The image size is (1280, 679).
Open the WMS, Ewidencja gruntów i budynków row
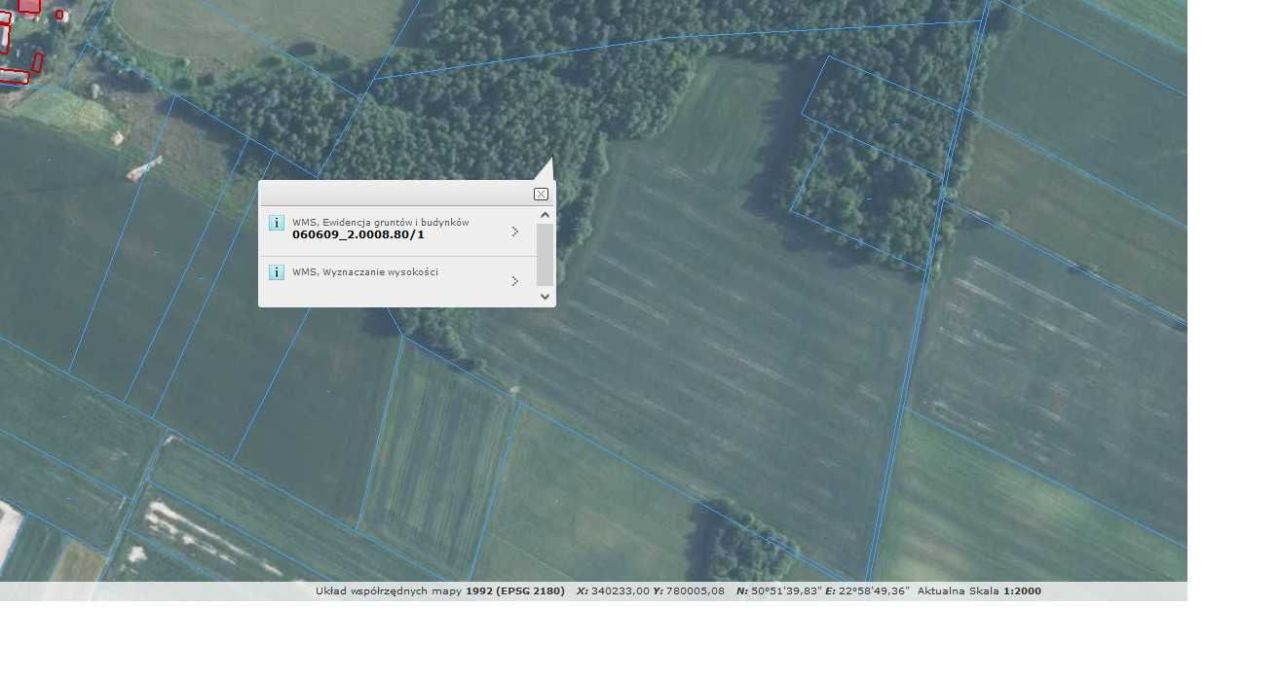(x=398, y=231)
